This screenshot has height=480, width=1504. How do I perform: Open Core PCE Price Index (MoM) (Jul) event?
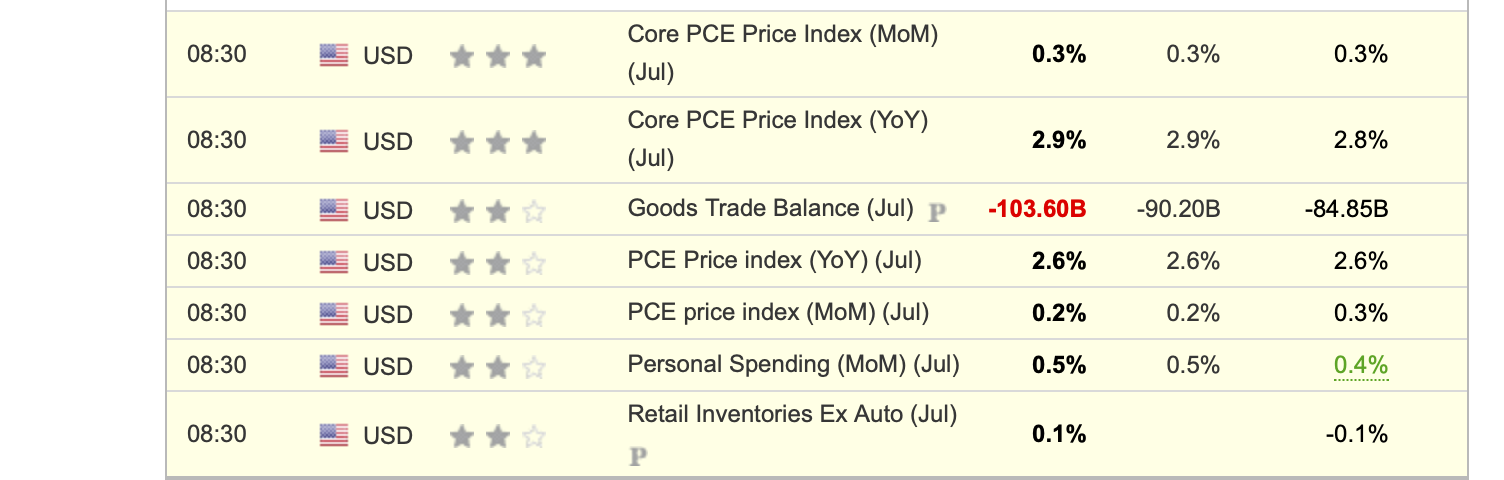coord(782,35)
